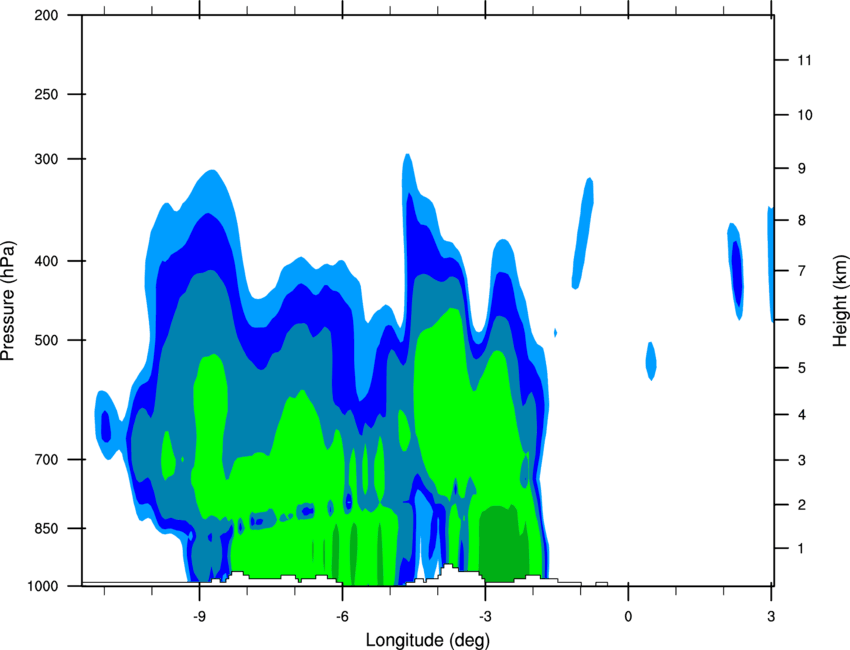Image resolution: width=850 pixels, height=650 pixels.
Task: Click the 'Longitude (deg)' axis title
Action: 428,640
